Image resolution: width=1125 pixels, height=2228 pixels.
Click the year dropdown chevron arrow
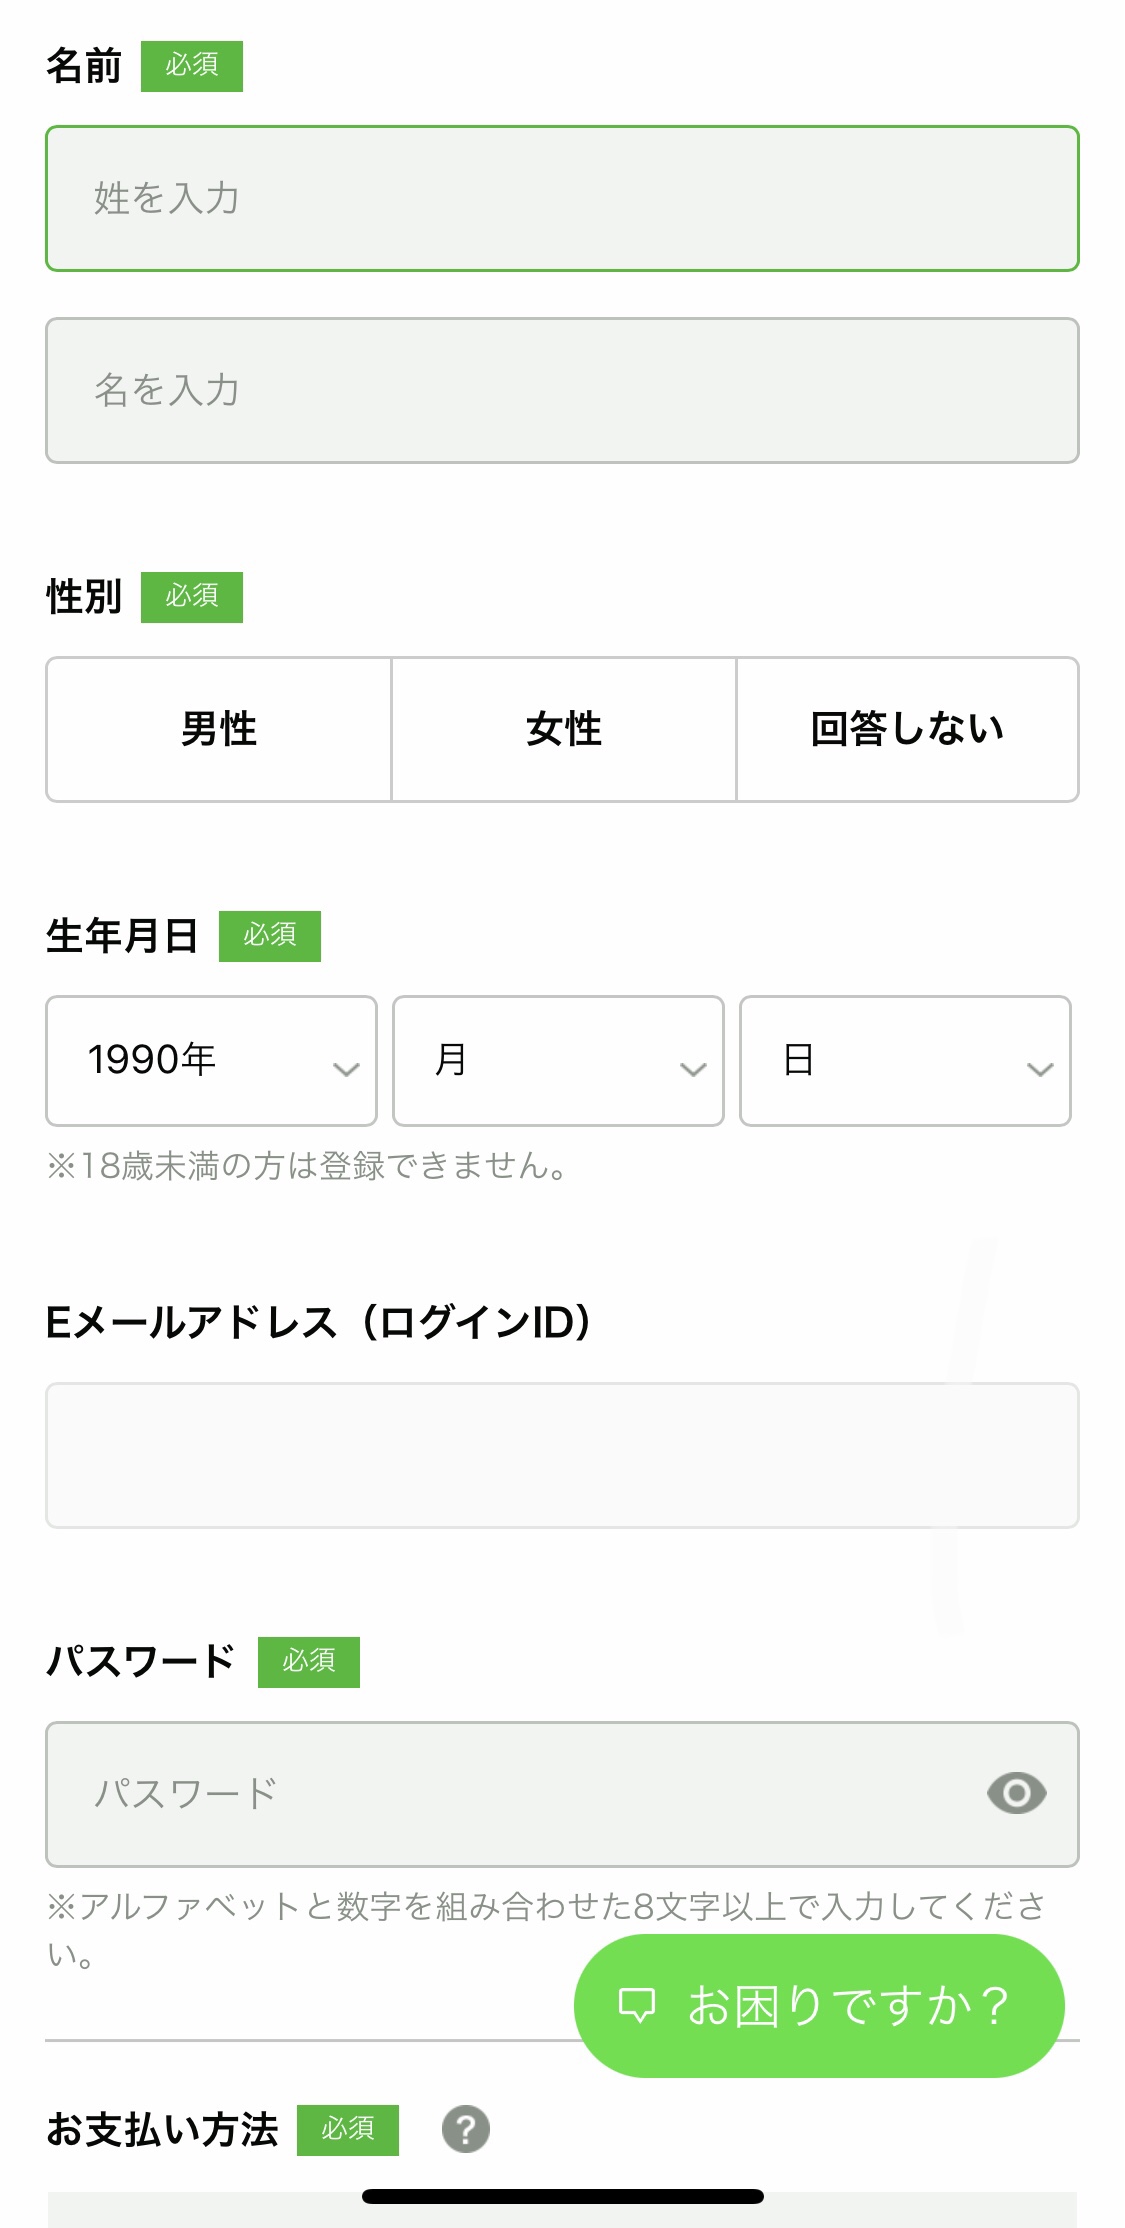[346, 1069]
